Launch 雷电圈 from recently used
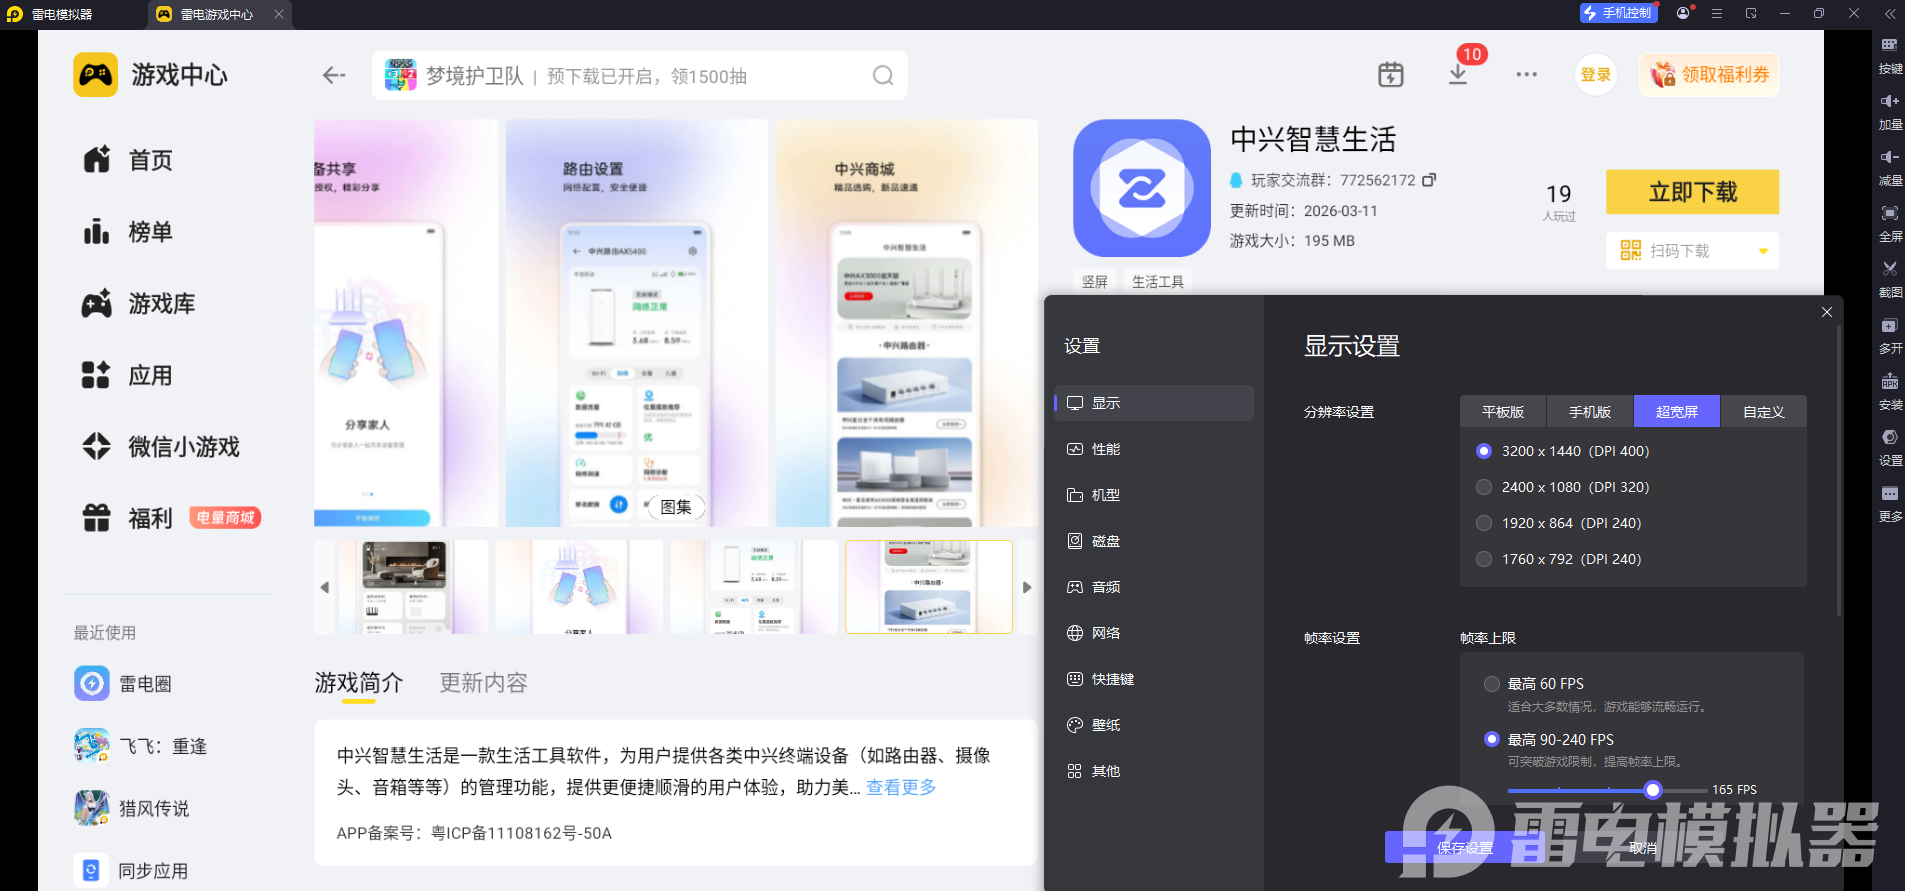The width and height of the screenshot is (1905, 891). point(123,684)
